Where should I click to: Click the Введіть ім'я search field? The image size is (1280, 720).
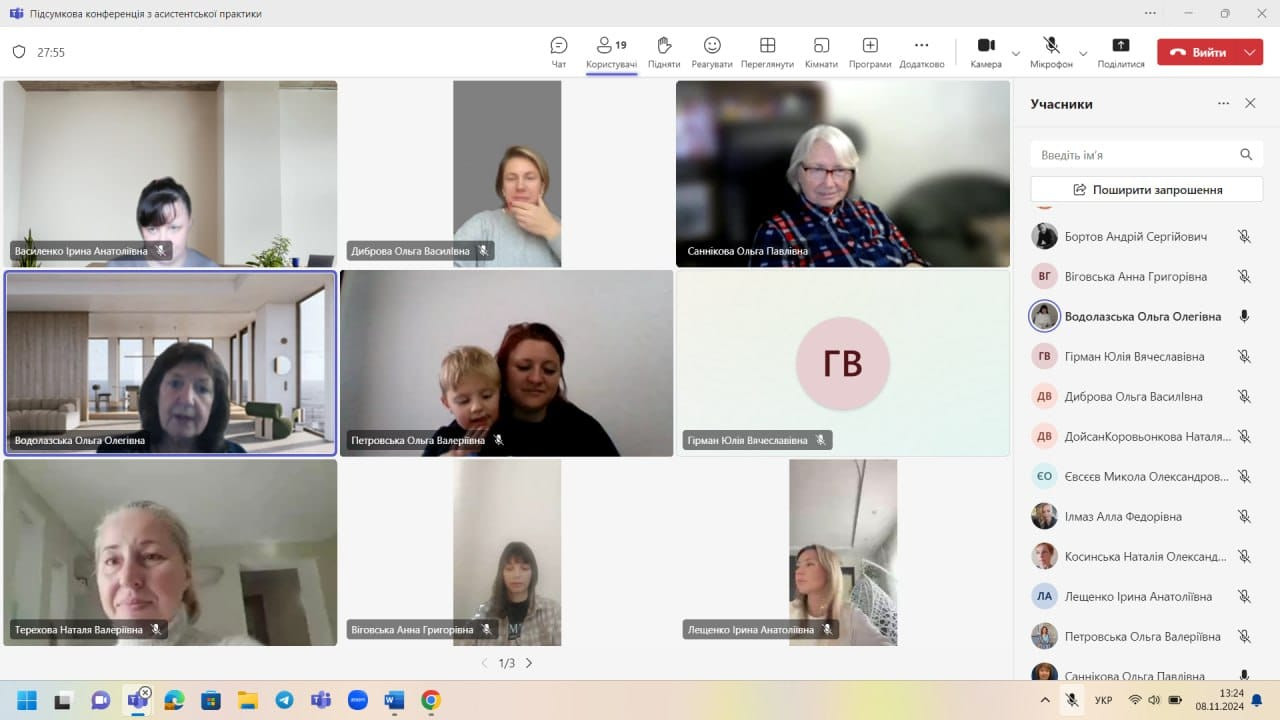pyautogui.click(x=1147, y=155)
